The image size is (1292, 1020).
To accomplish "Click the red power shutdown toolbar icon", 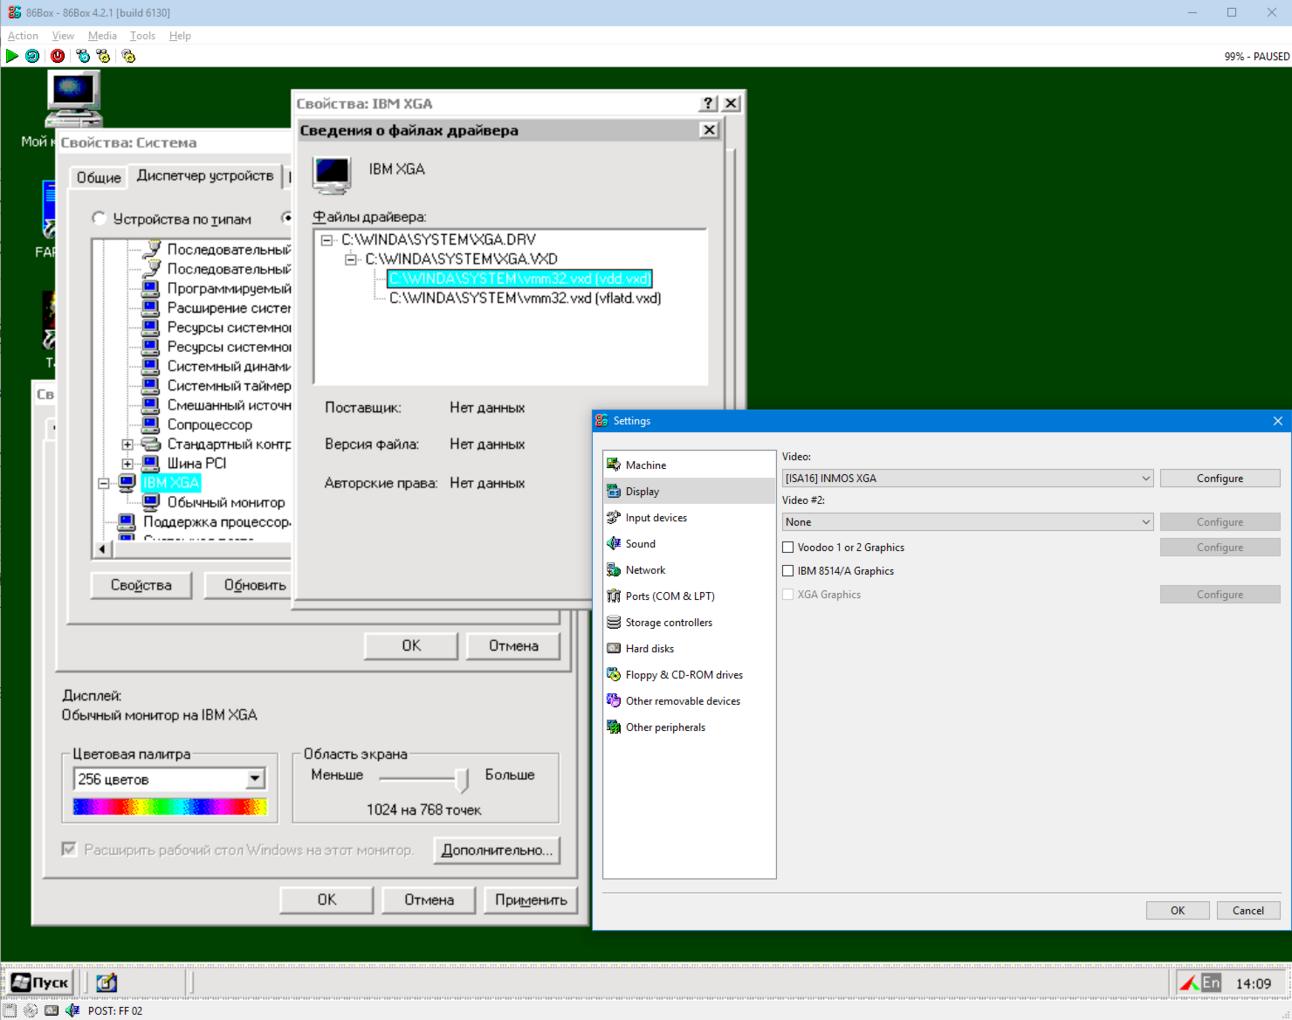I will [x=58, y=56].
